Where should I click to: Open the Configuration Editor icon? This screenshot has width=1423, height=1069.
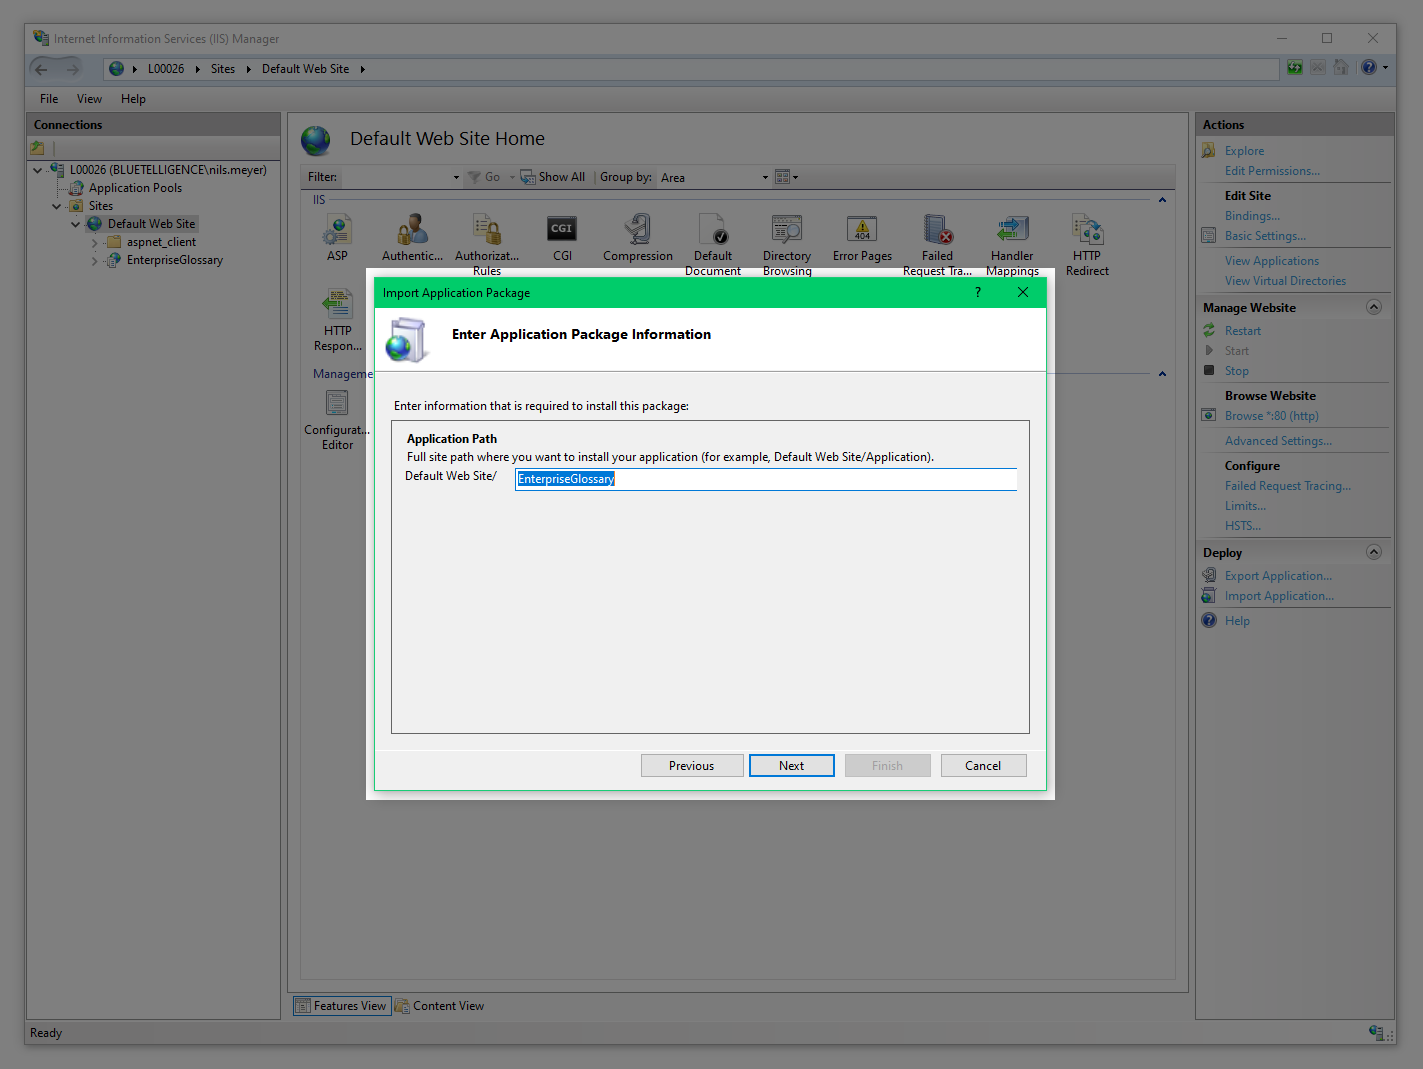point(337,405)
